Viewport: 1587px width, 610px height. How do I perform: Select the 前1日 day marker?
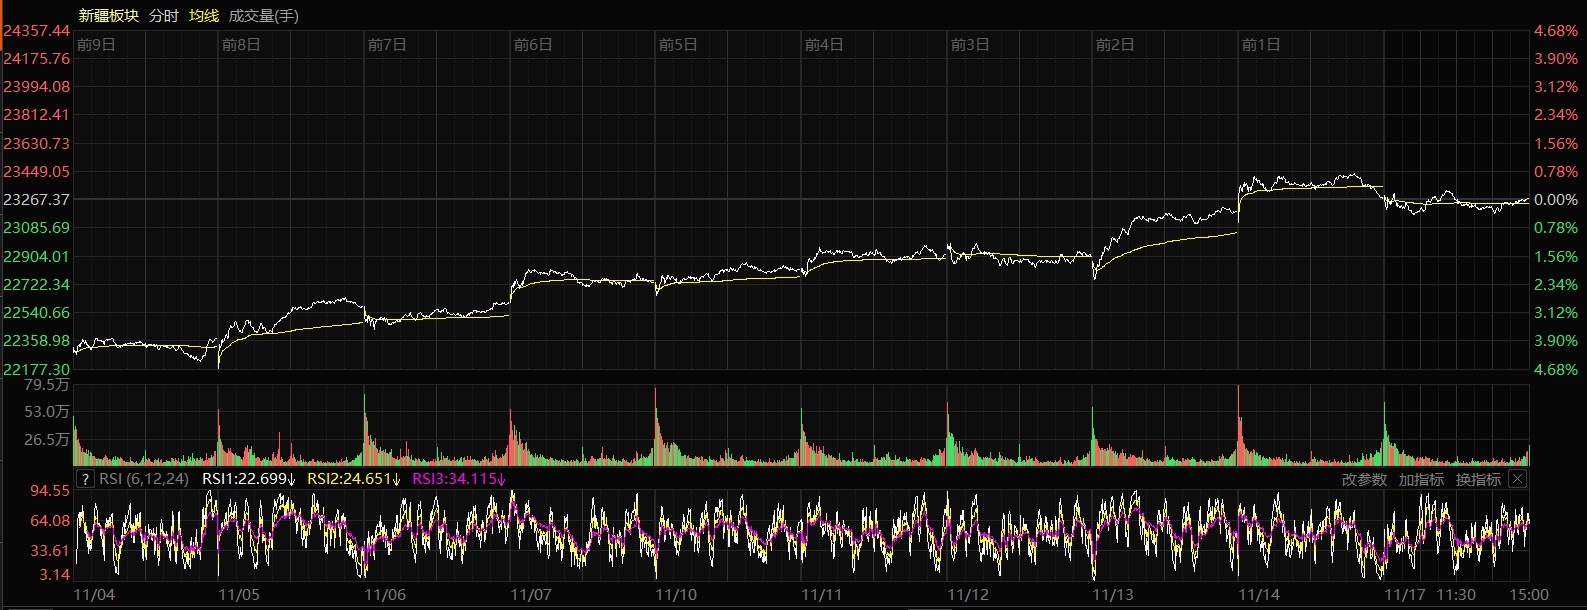click(1261, 45)
